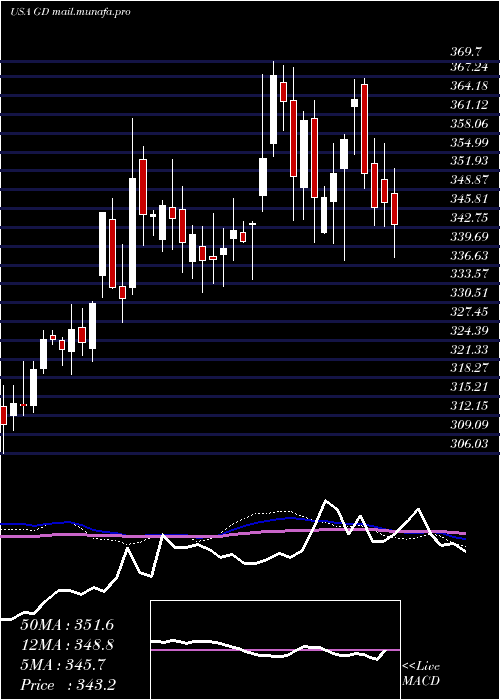Click the Price : 343.2 readout

(x=68, y=685)
